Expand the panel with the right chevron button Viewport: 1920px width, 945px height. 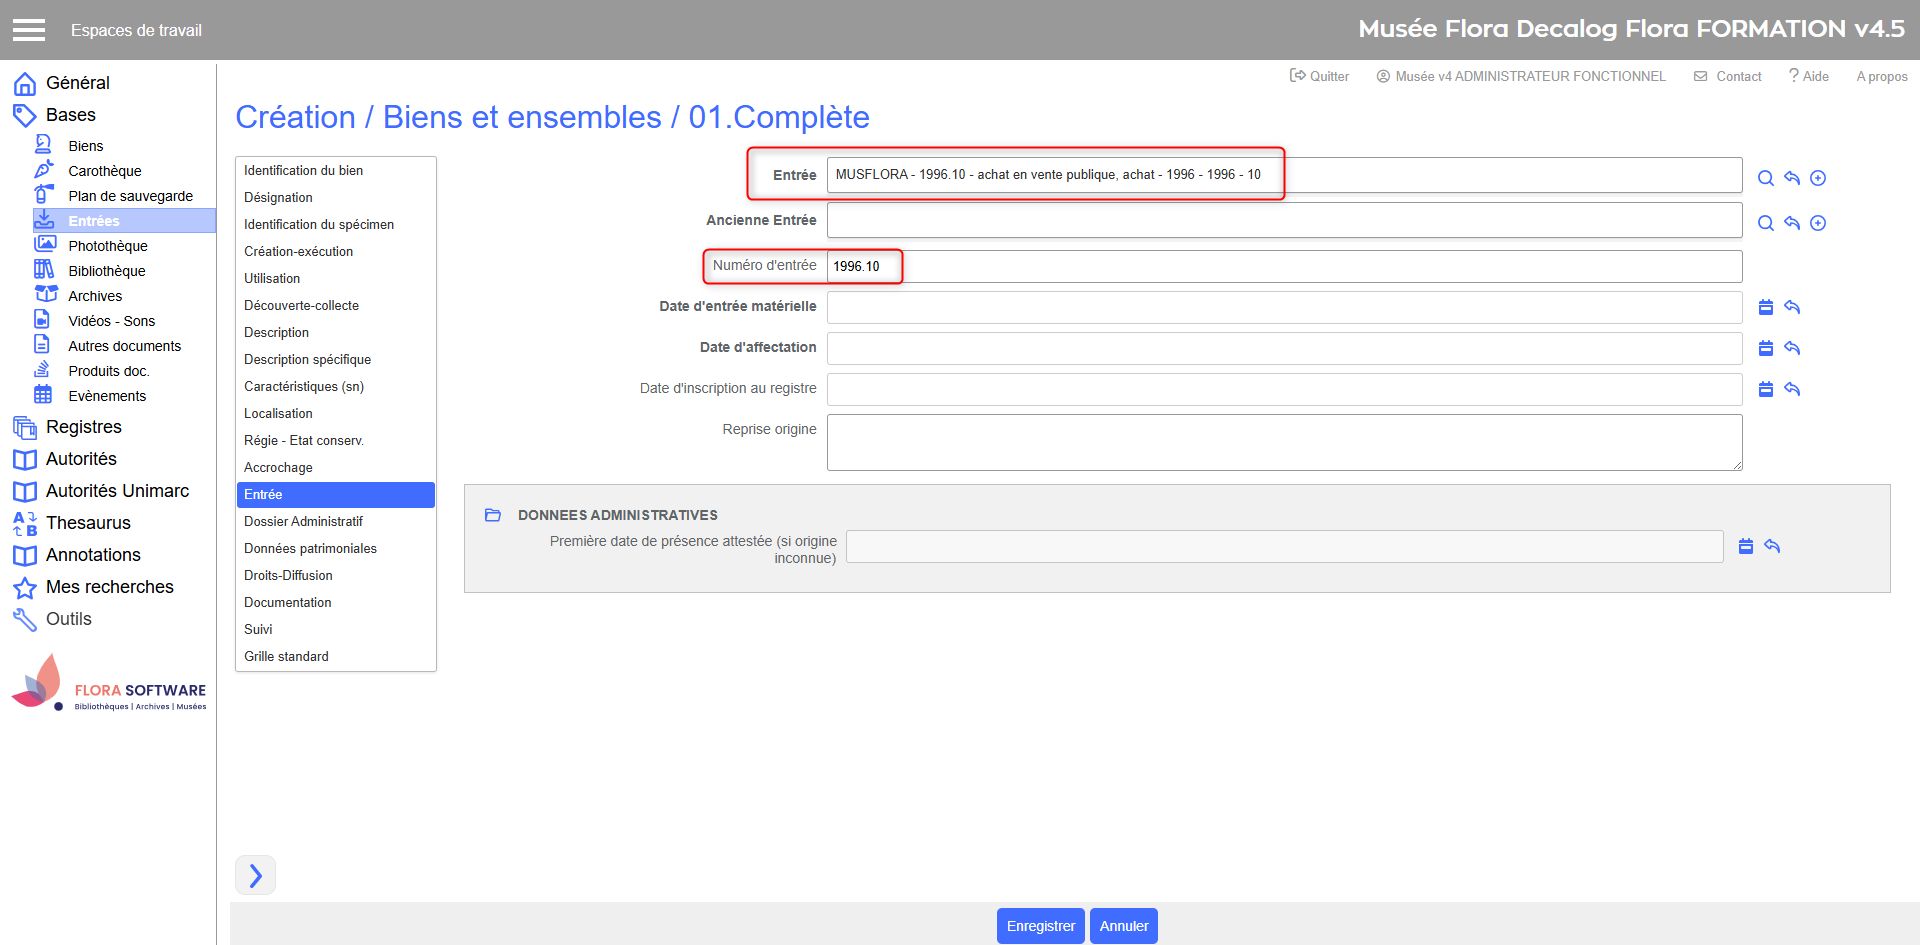pos(255,875)
